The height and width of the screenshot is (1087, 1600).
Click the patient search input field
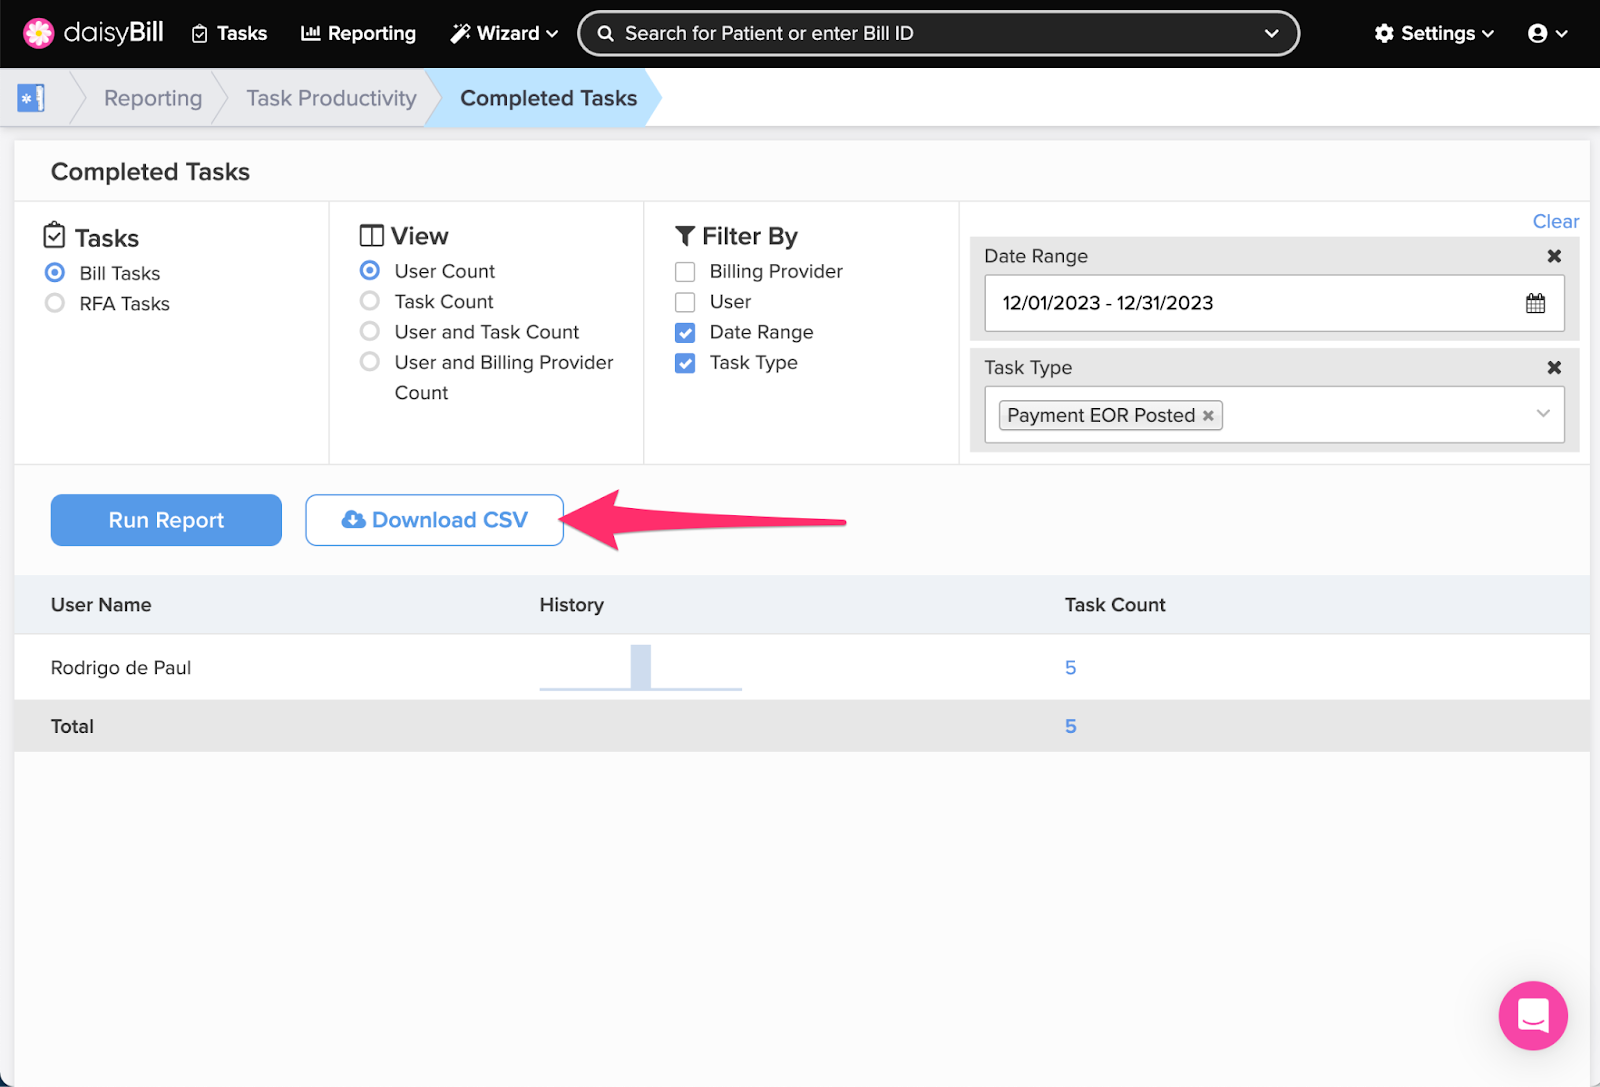(x=930, y=33)
